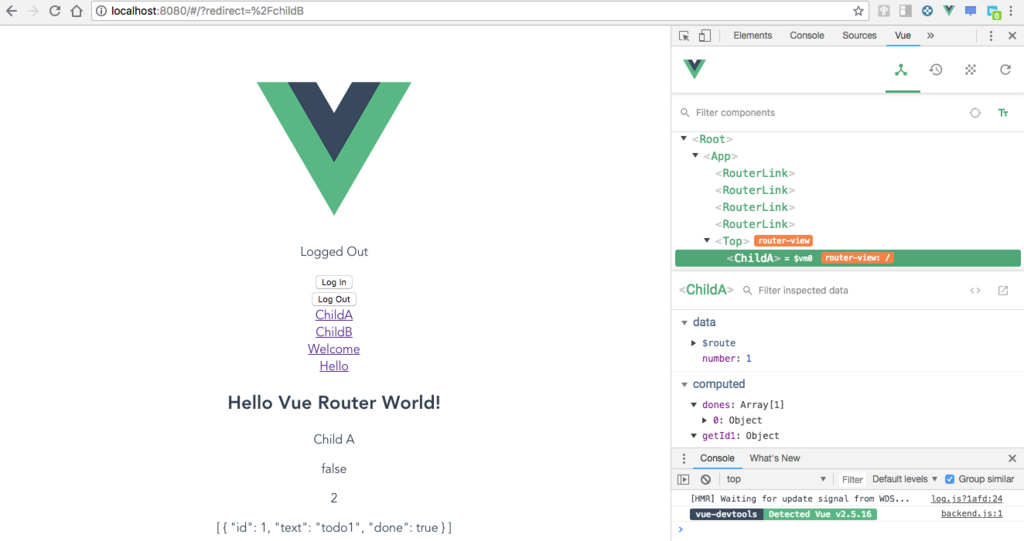Click the Vue devtools extension icon in browser toolbar
This screenshot has height=541, width=1024.
pyautogui.click(x=949, y=11)
